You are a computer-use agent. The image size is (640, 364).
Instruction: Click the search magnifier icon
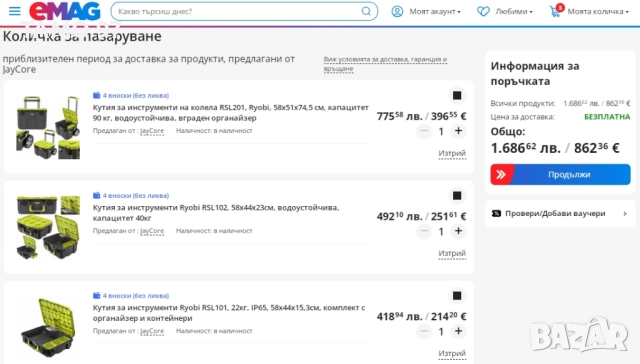coord(366,11)
